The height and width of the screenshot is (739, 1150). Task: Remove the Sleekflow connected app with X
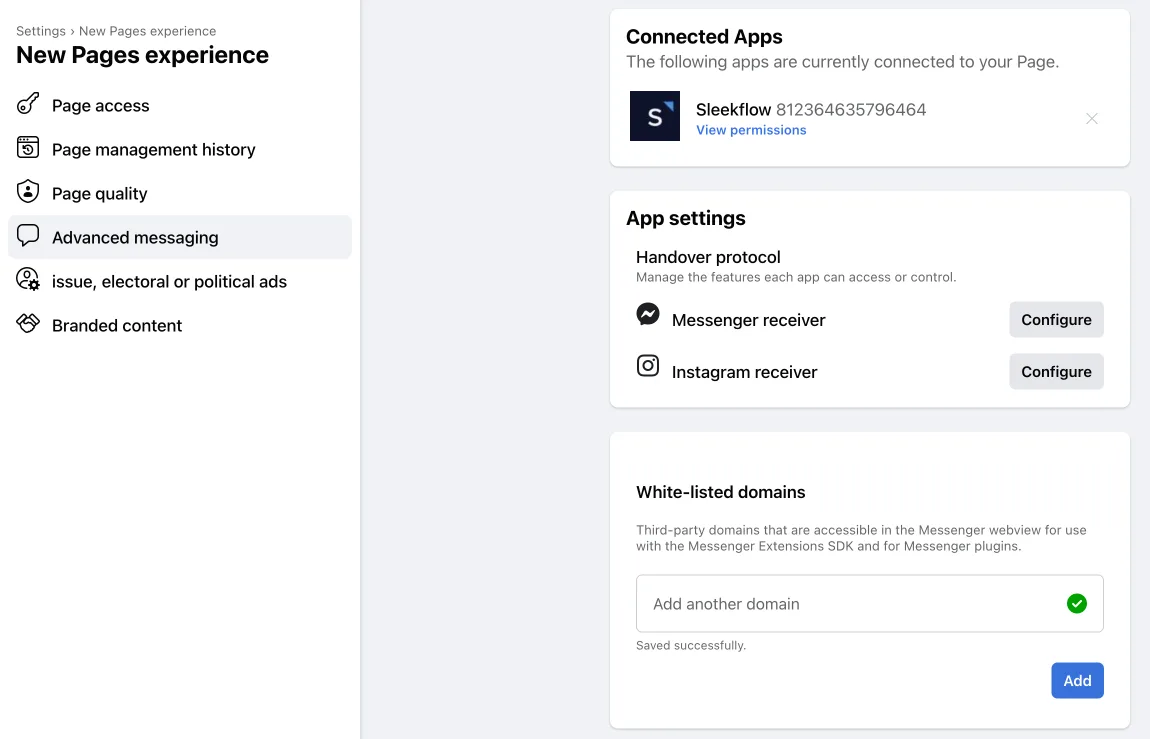pyautogui.click(x=1092, y=119)
